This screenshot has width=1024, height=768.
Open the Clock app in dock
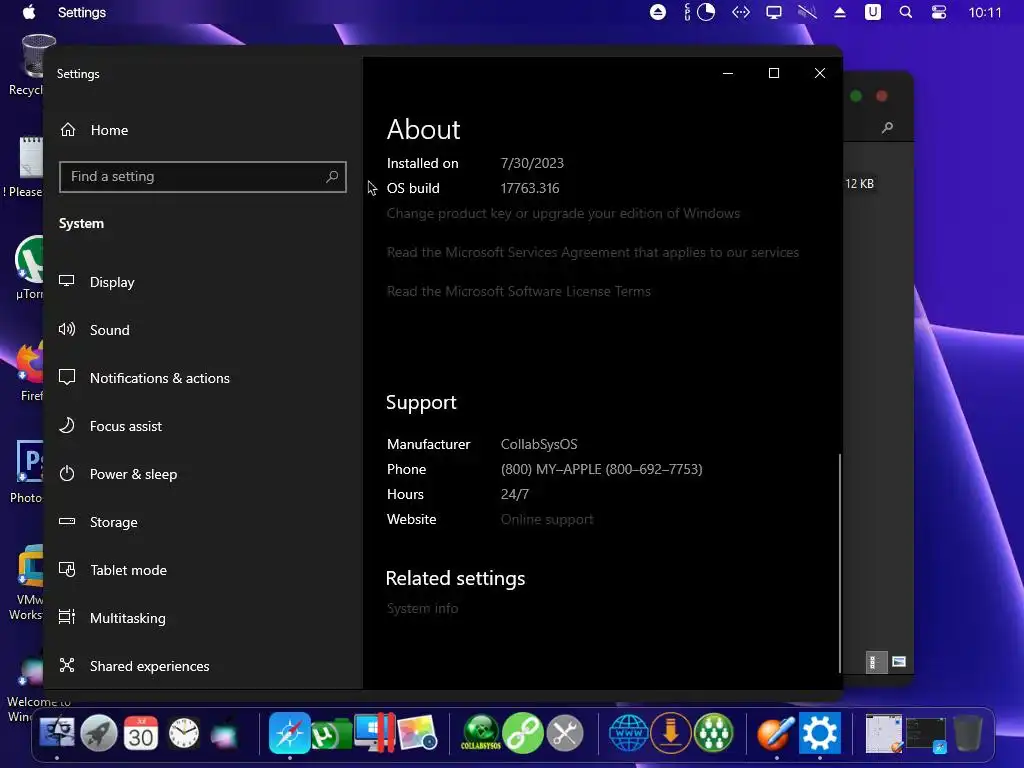pos(184,733)
